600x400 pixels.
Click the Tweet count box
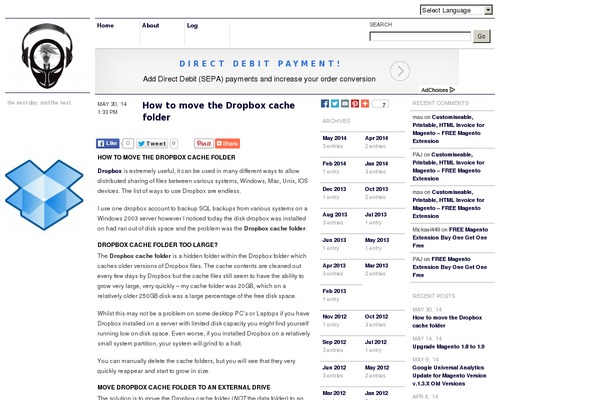click(173, 143)
